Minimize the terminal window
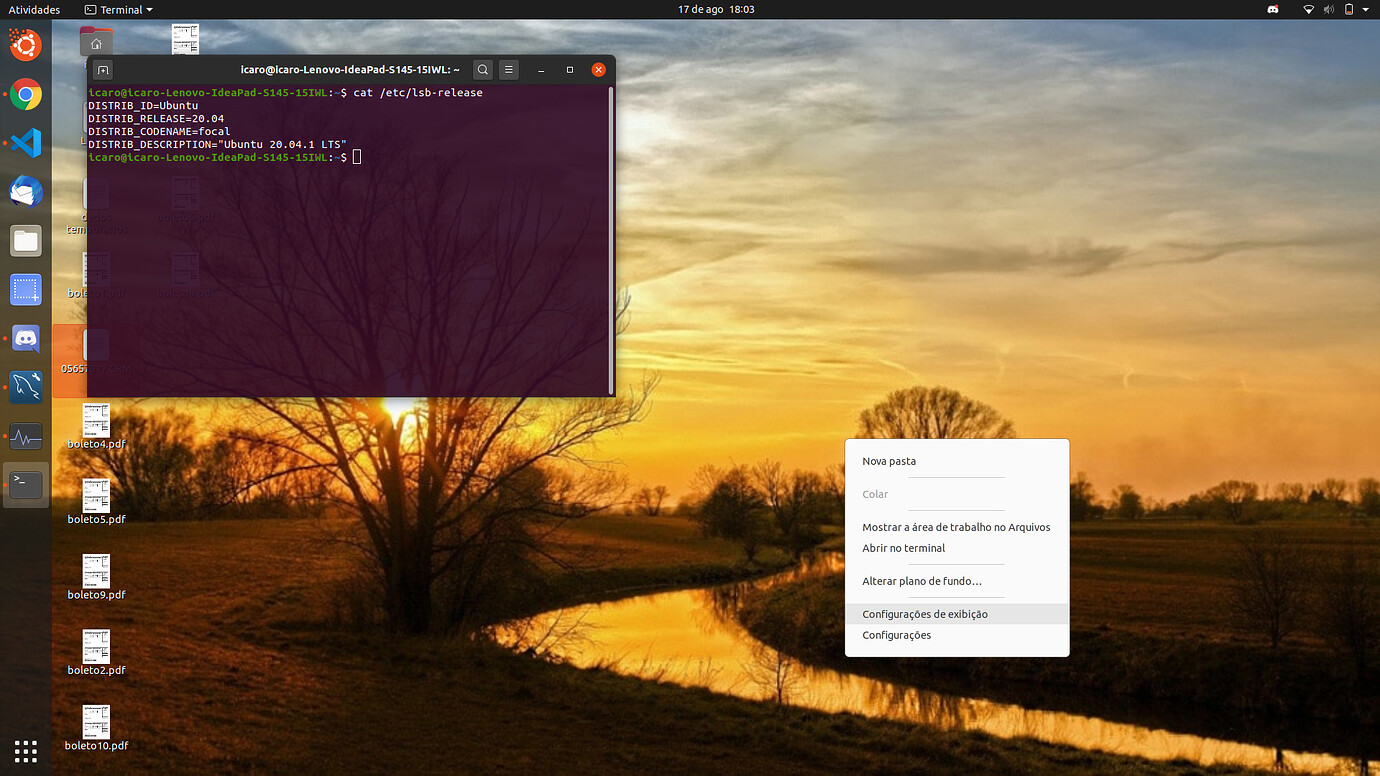Screen dimensions: 1380x776 point(541,70)
